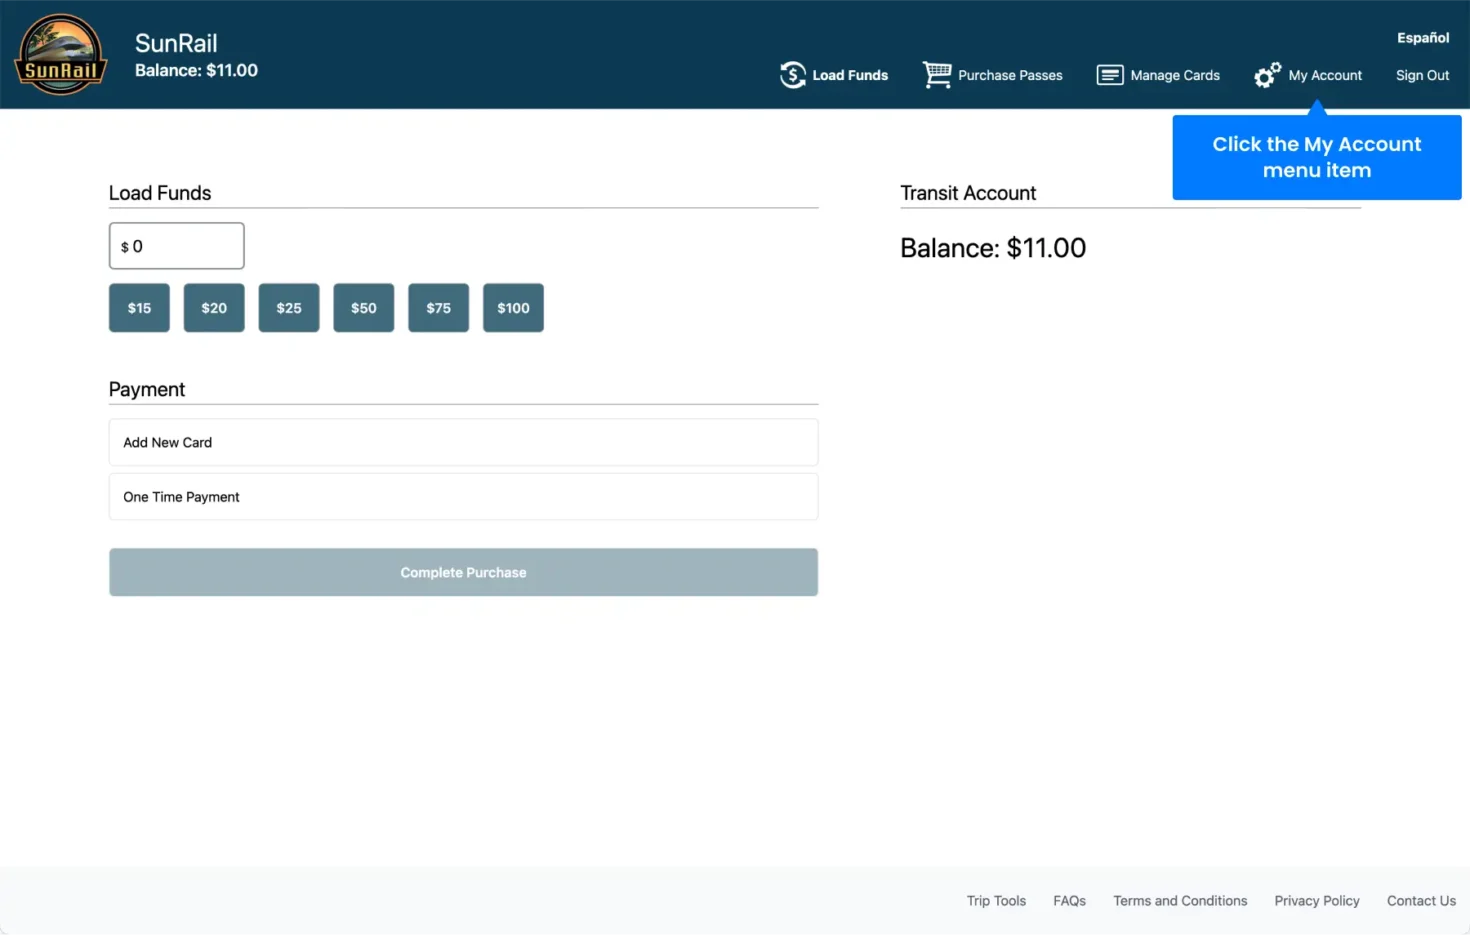Click the My Account gears icon
The image size is (1470, 935).
[1267, 75]
